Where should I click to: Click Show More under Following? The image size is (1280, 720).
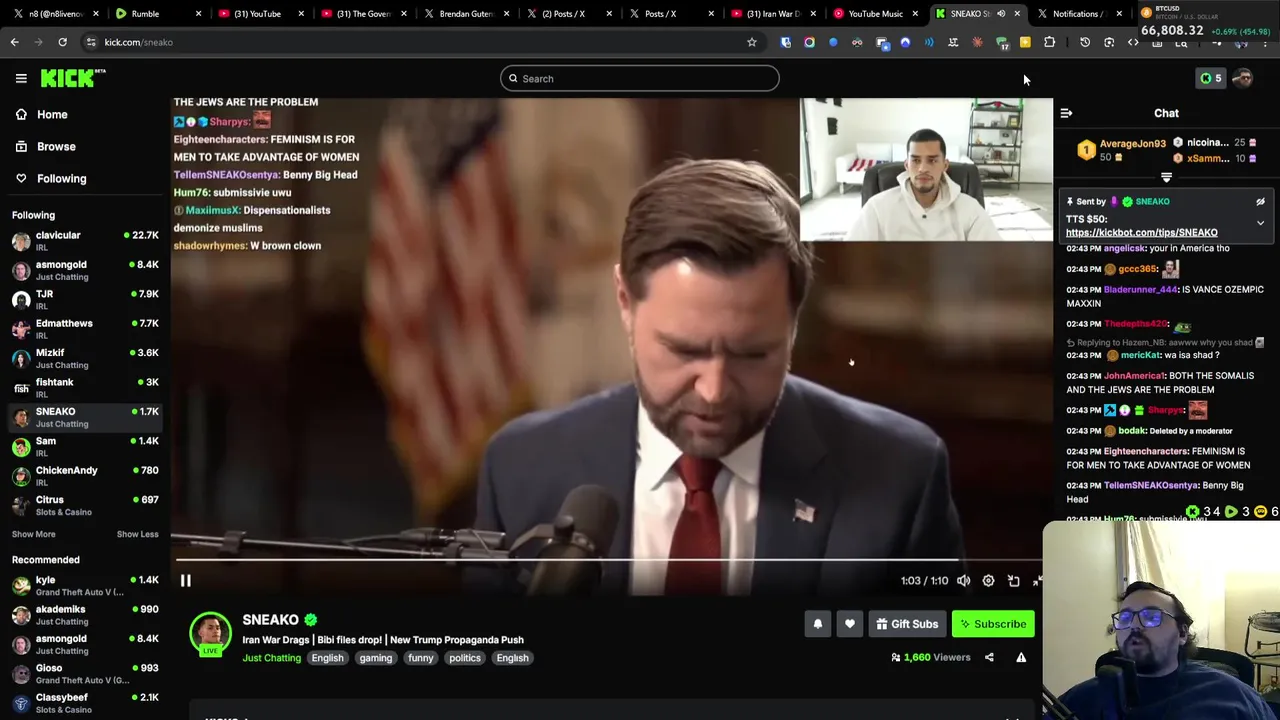(x=33, y=534)
